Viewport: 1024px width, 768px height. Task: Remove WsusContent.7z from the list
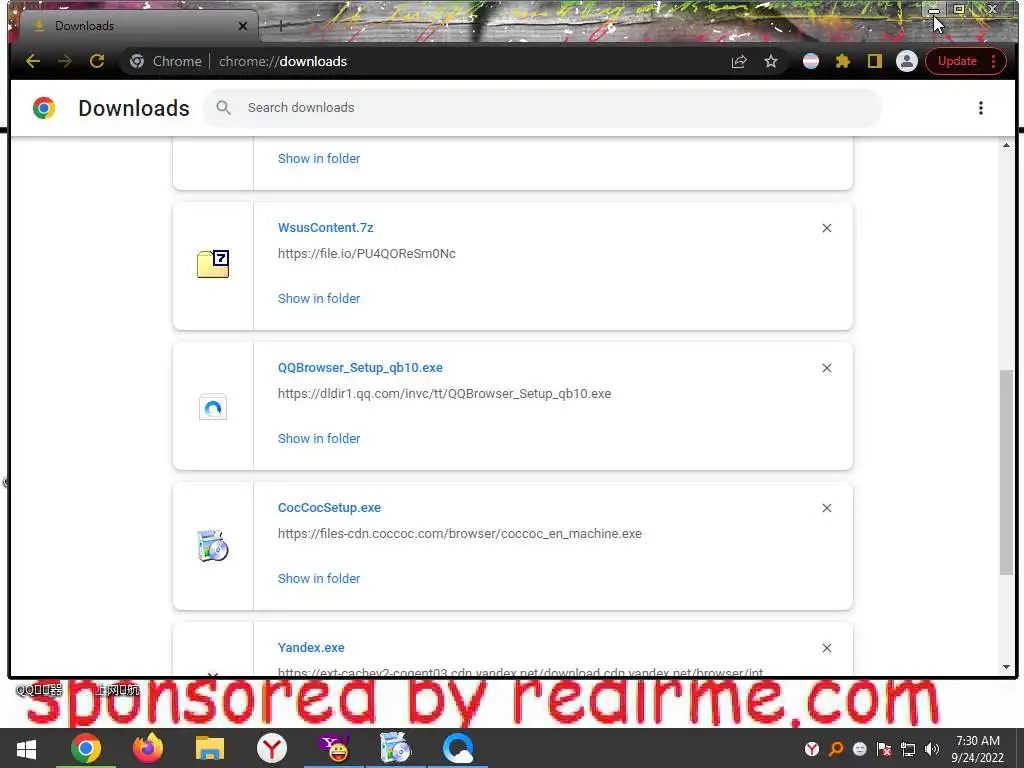(827, 228)
